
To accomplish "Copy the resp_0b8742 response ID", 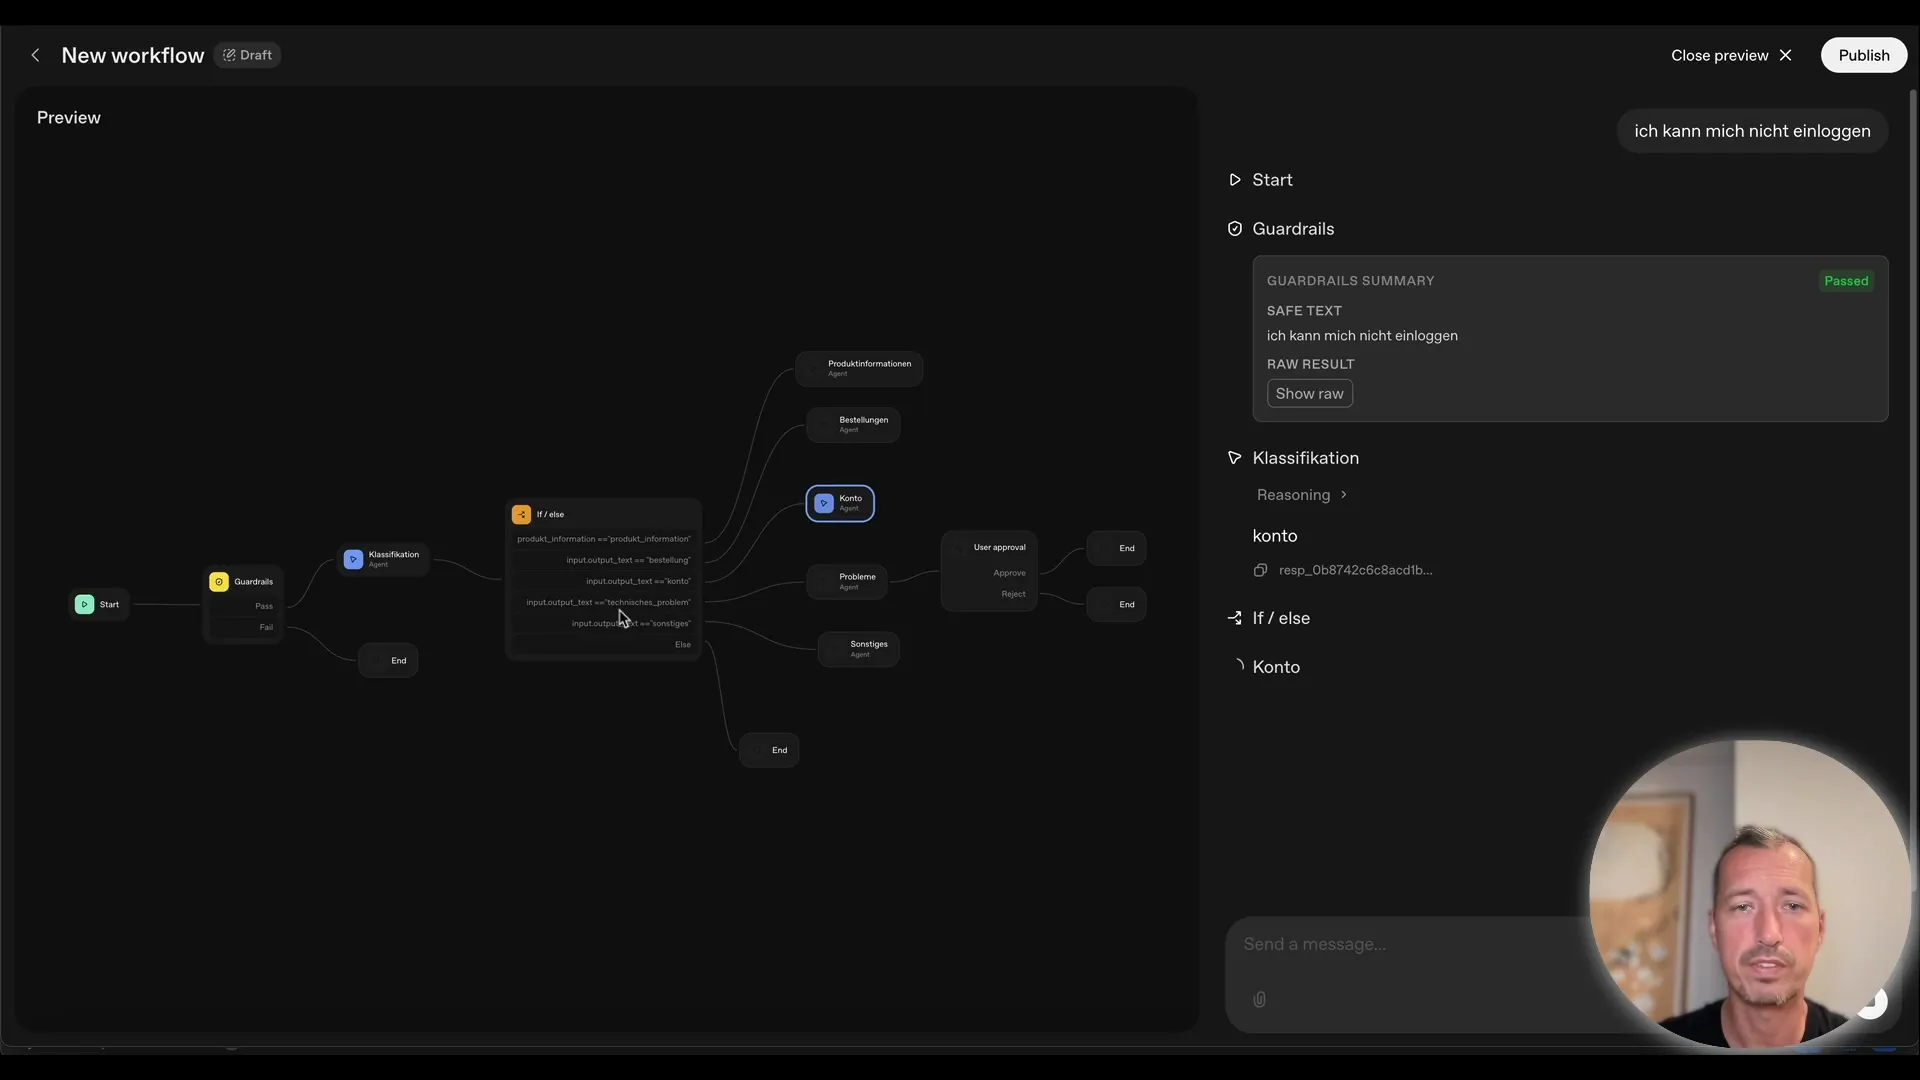I will click(x=1260, y=570).
